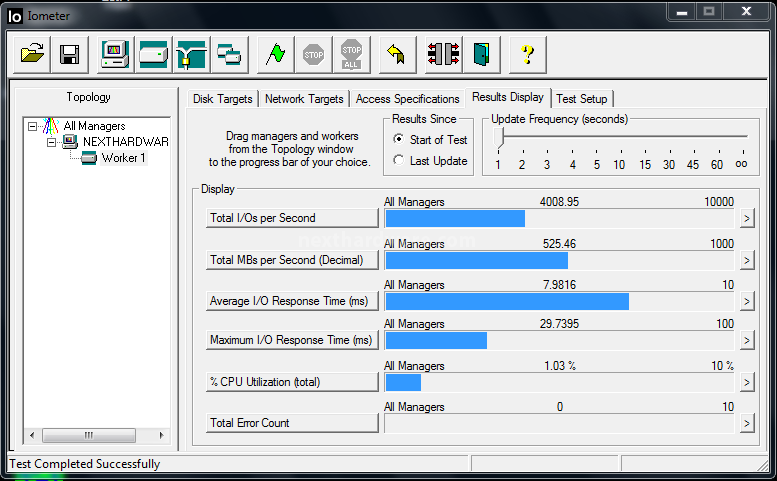
Task: Click the % CPU Utilization (total) button
Action: [292, 382]
